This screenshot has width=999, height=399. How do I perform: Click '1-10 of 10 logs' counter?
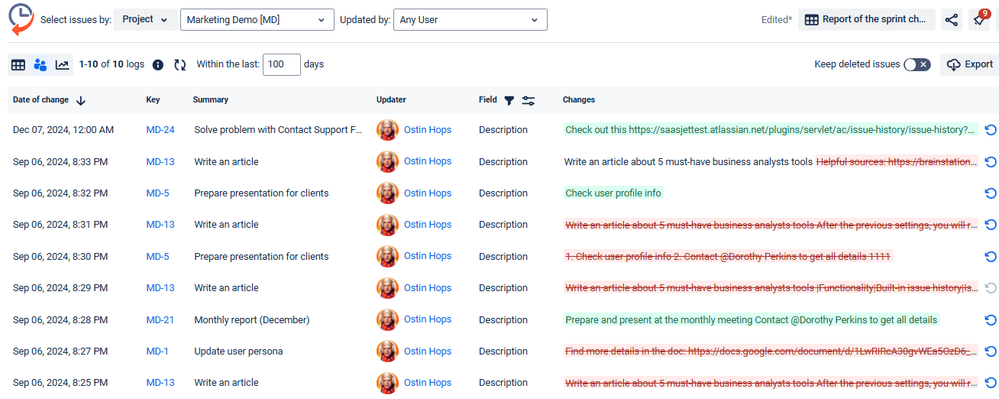click(x=111, y=64)
